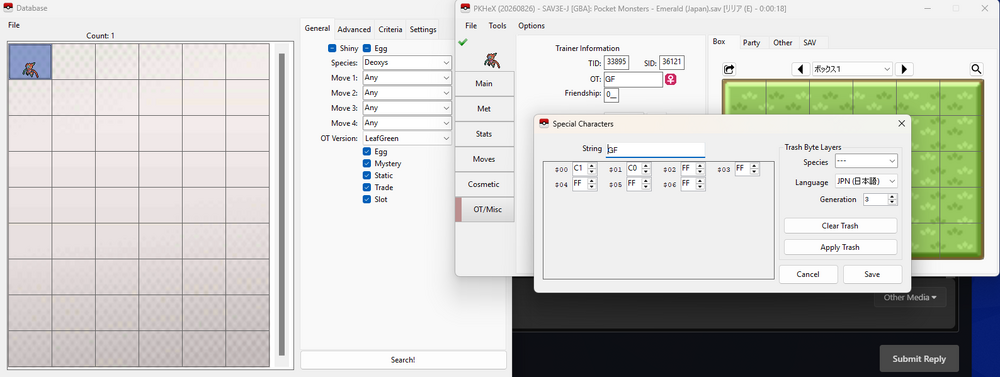Viewport: 1000px width, 377px height.
Task: Open the Stats editor tab
Action: click(484, 134)
